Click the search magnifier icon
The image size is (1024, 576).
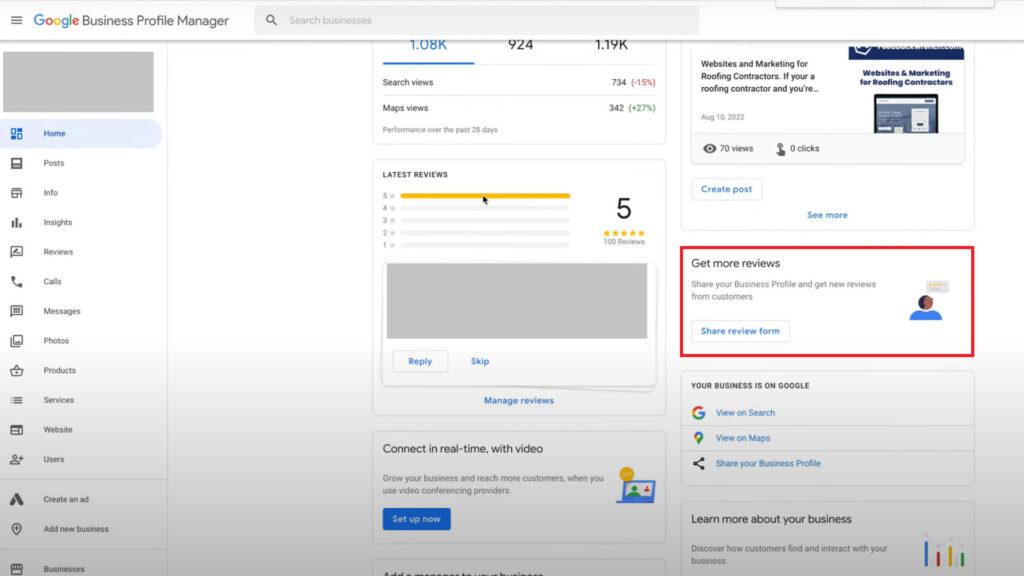tap(271, 20)
